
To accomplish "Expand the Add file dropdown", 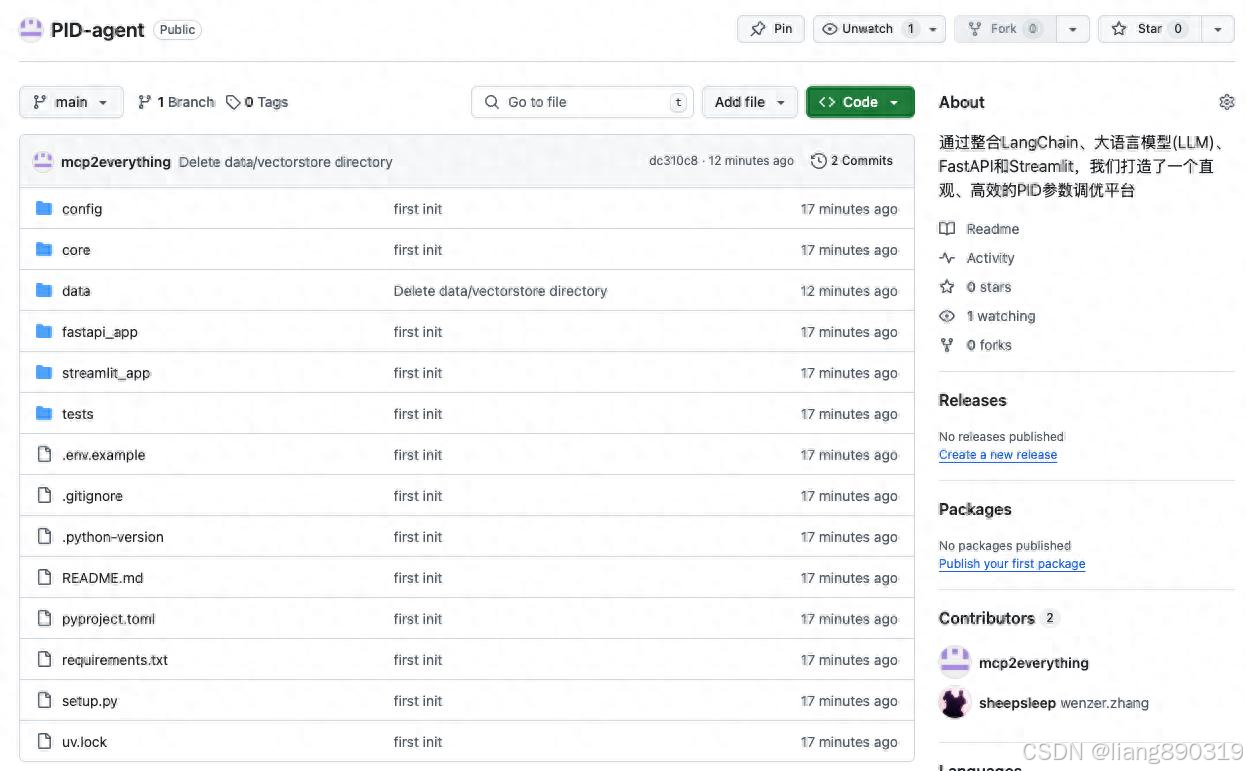I will point(750,102).
